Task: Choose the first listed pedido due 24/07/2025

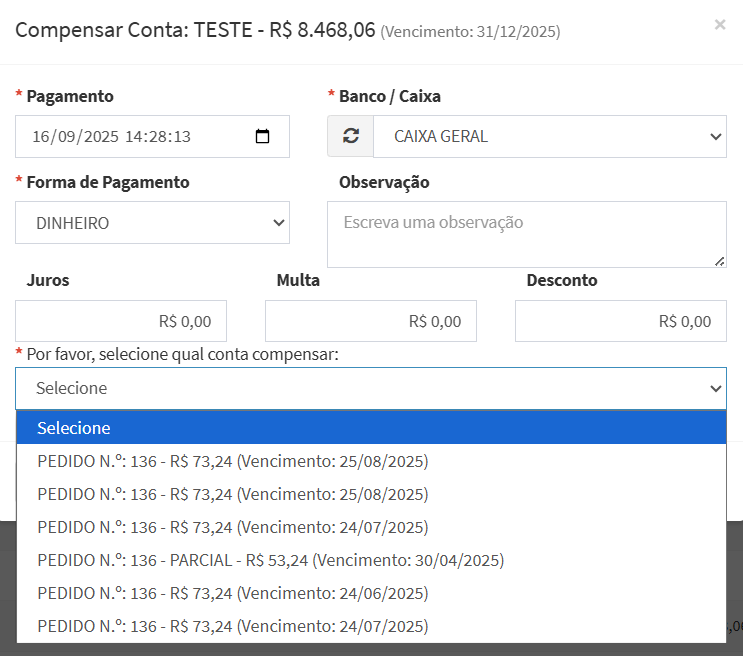Action: 232,527
